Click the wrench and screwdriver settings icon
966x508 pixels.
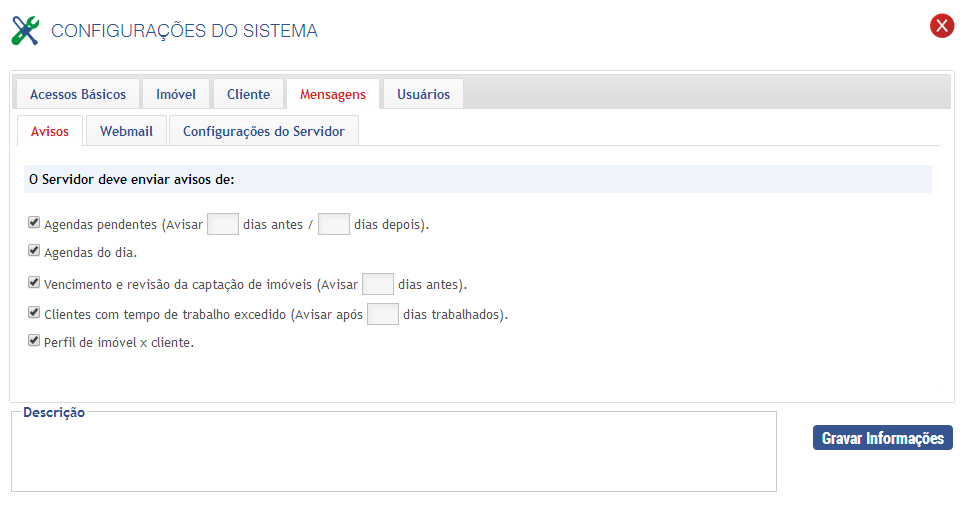point(27,30)
